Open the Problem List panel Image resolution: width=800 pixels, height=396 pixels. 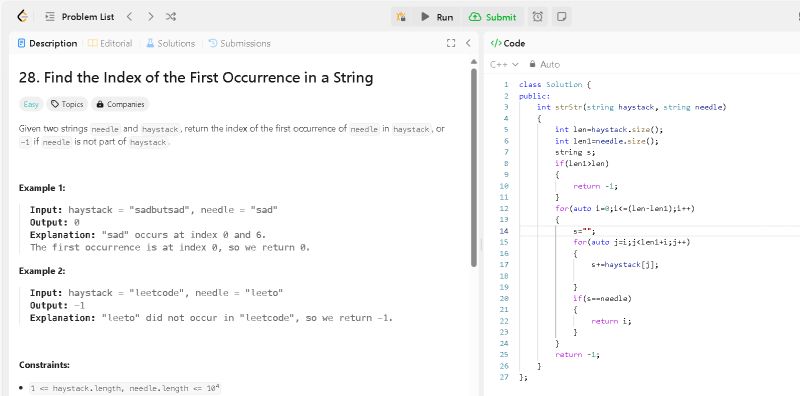pyautogui.click(x=80, y=17)
